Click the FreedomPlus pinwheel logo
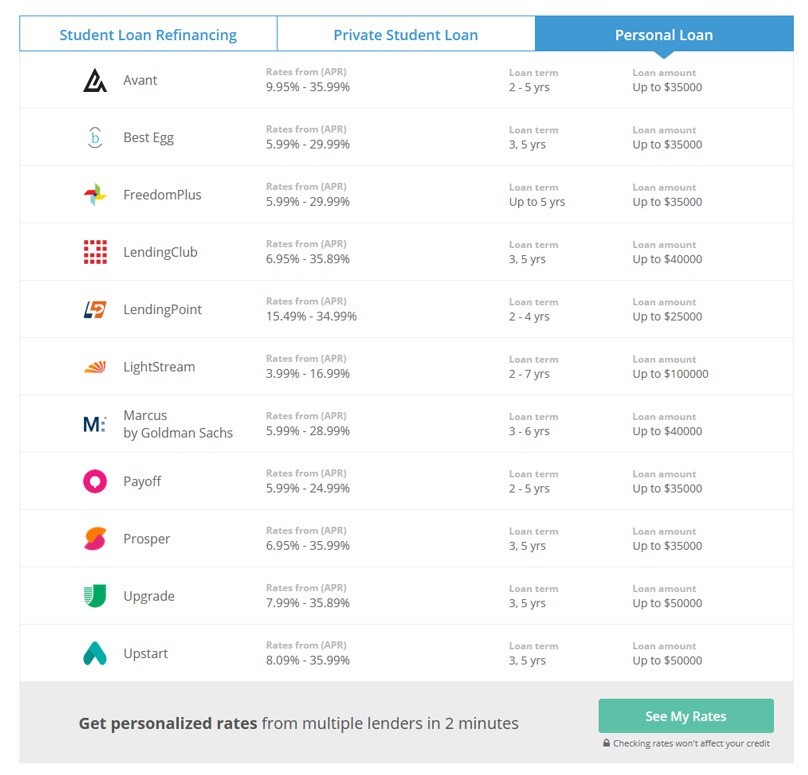The image size is (808, 775). [95, 195]
